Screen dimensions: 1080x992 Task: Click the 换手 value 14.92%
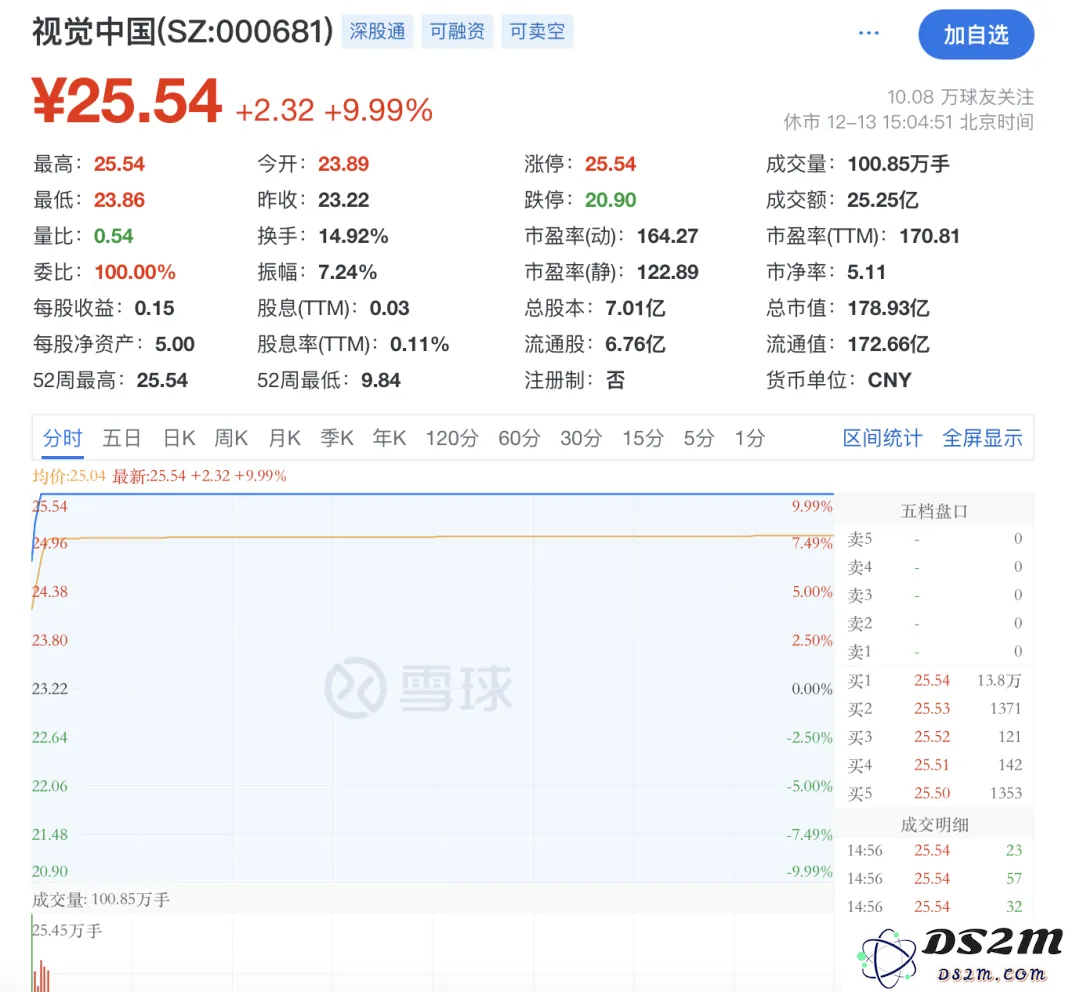[x=353, y=236]
